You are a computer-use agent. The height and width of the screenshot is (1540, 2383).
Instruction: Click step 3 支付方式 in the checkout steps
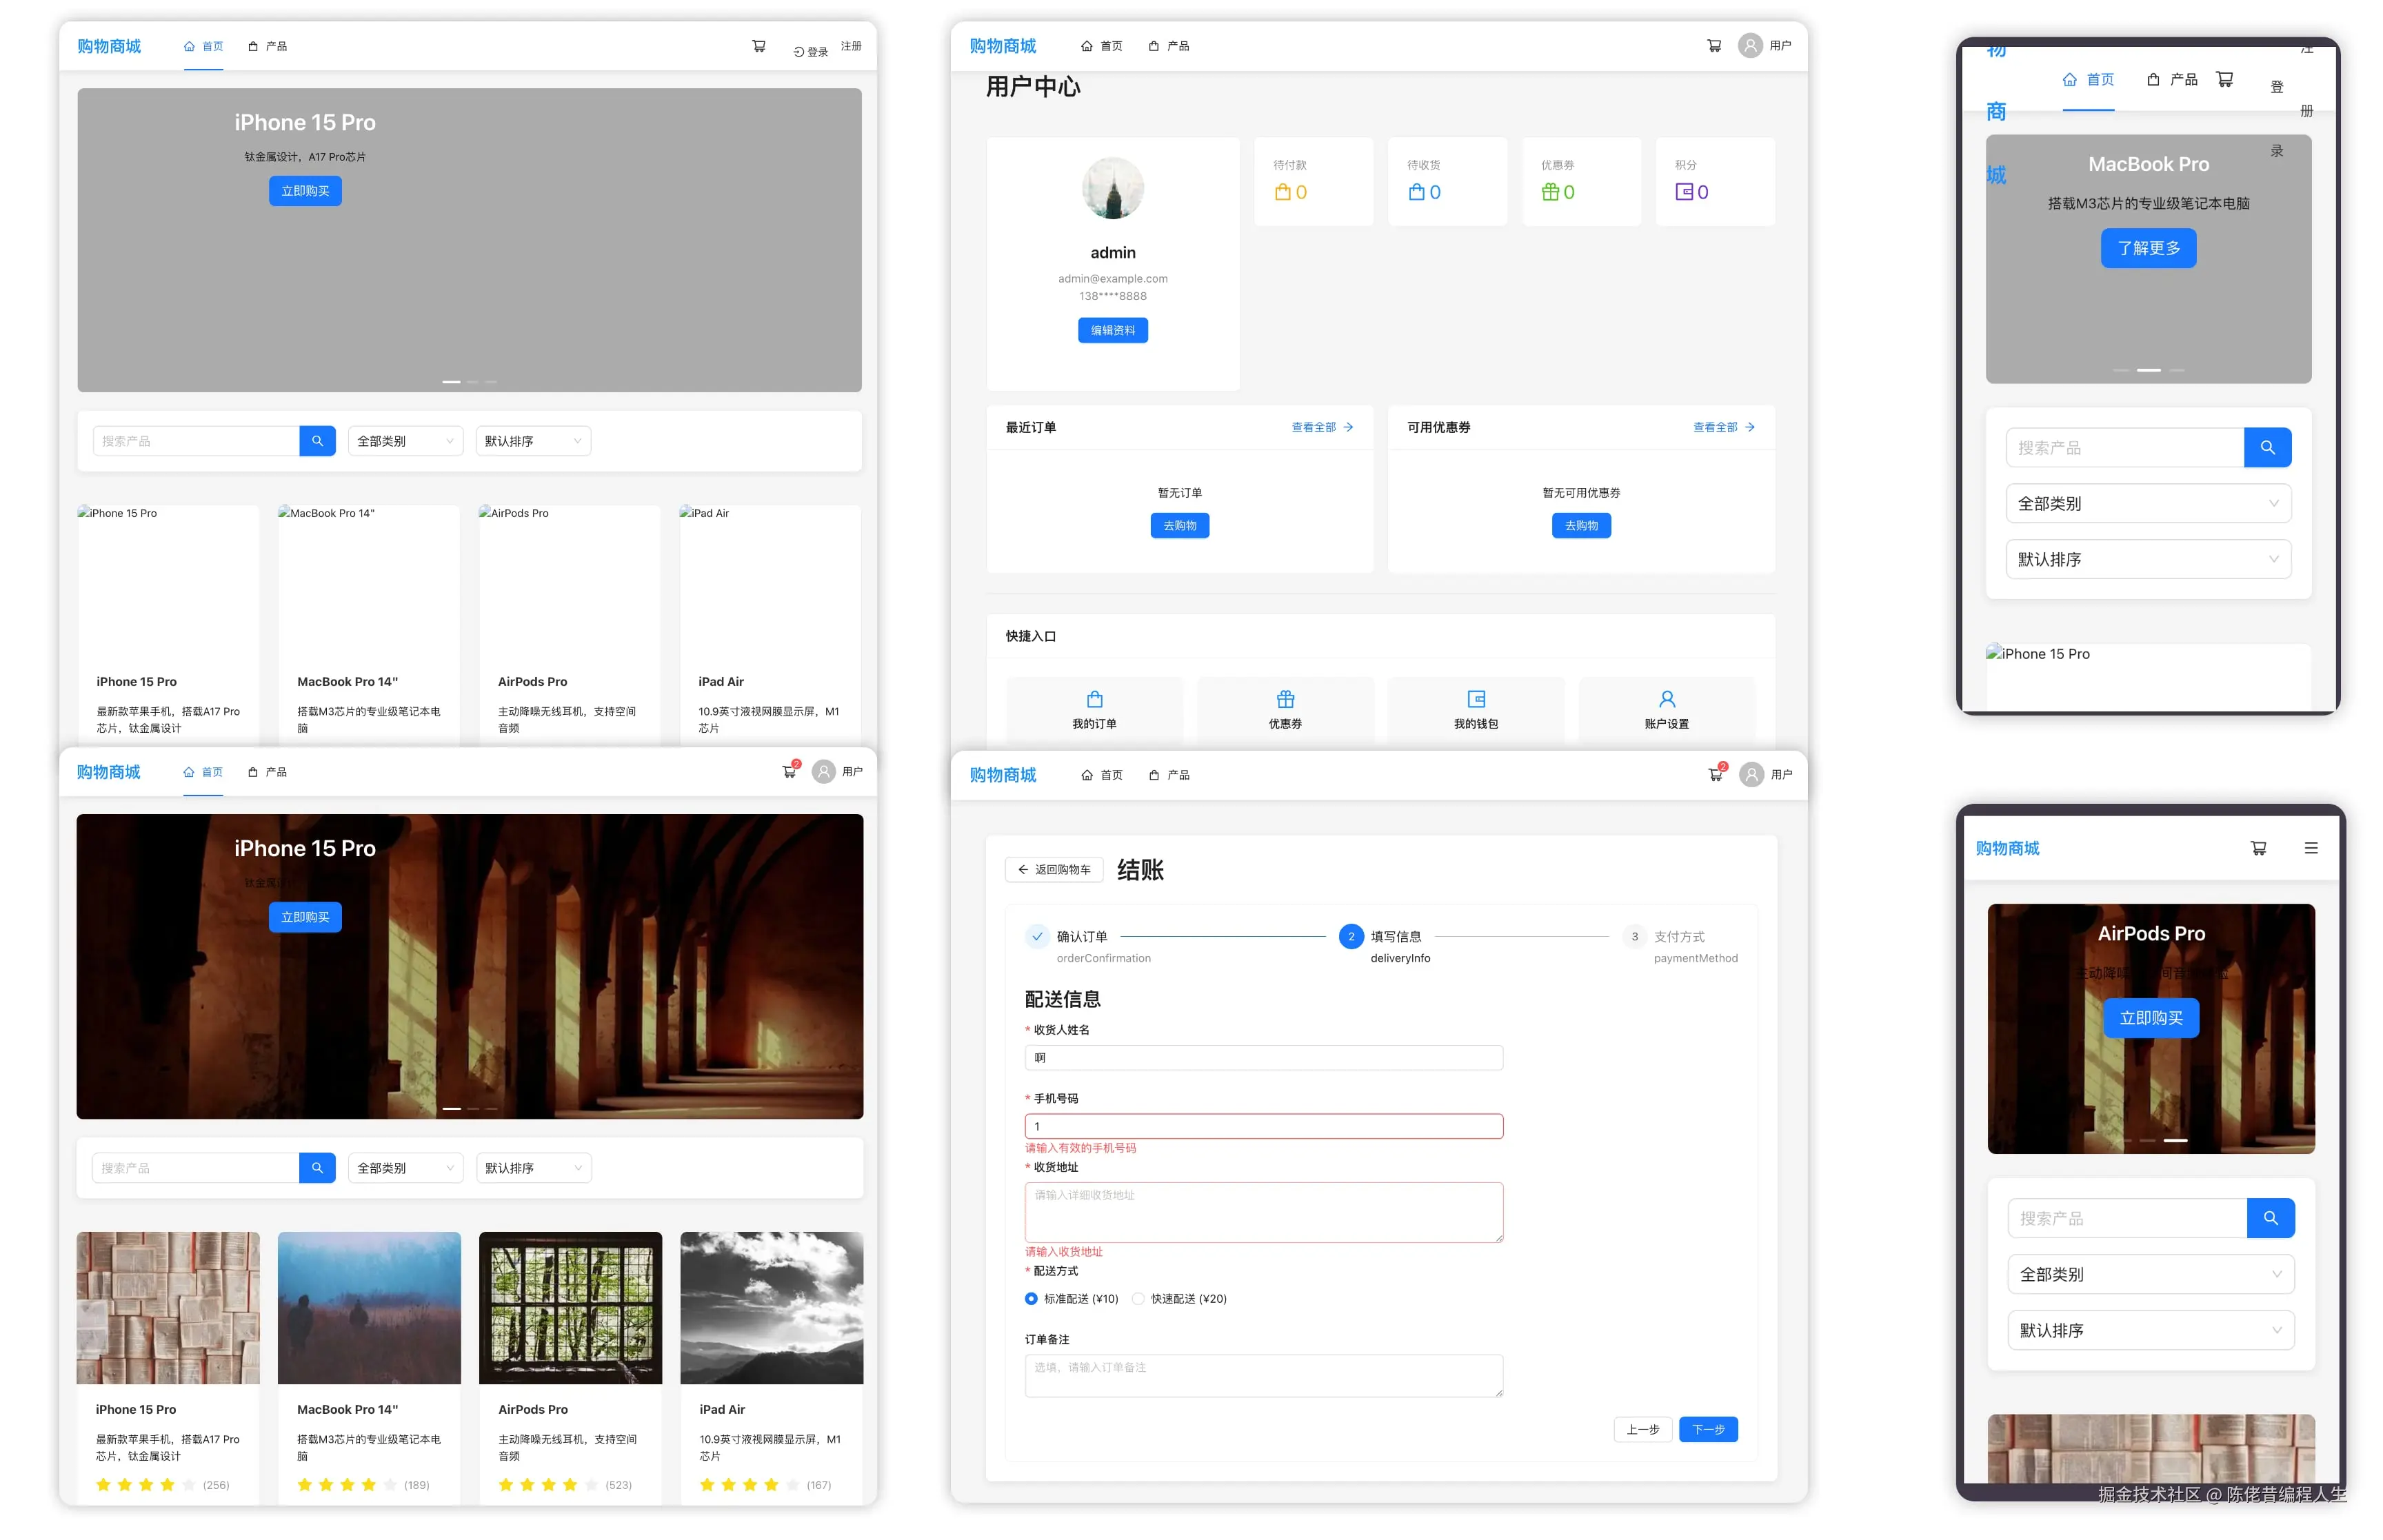coord(1678,937)
